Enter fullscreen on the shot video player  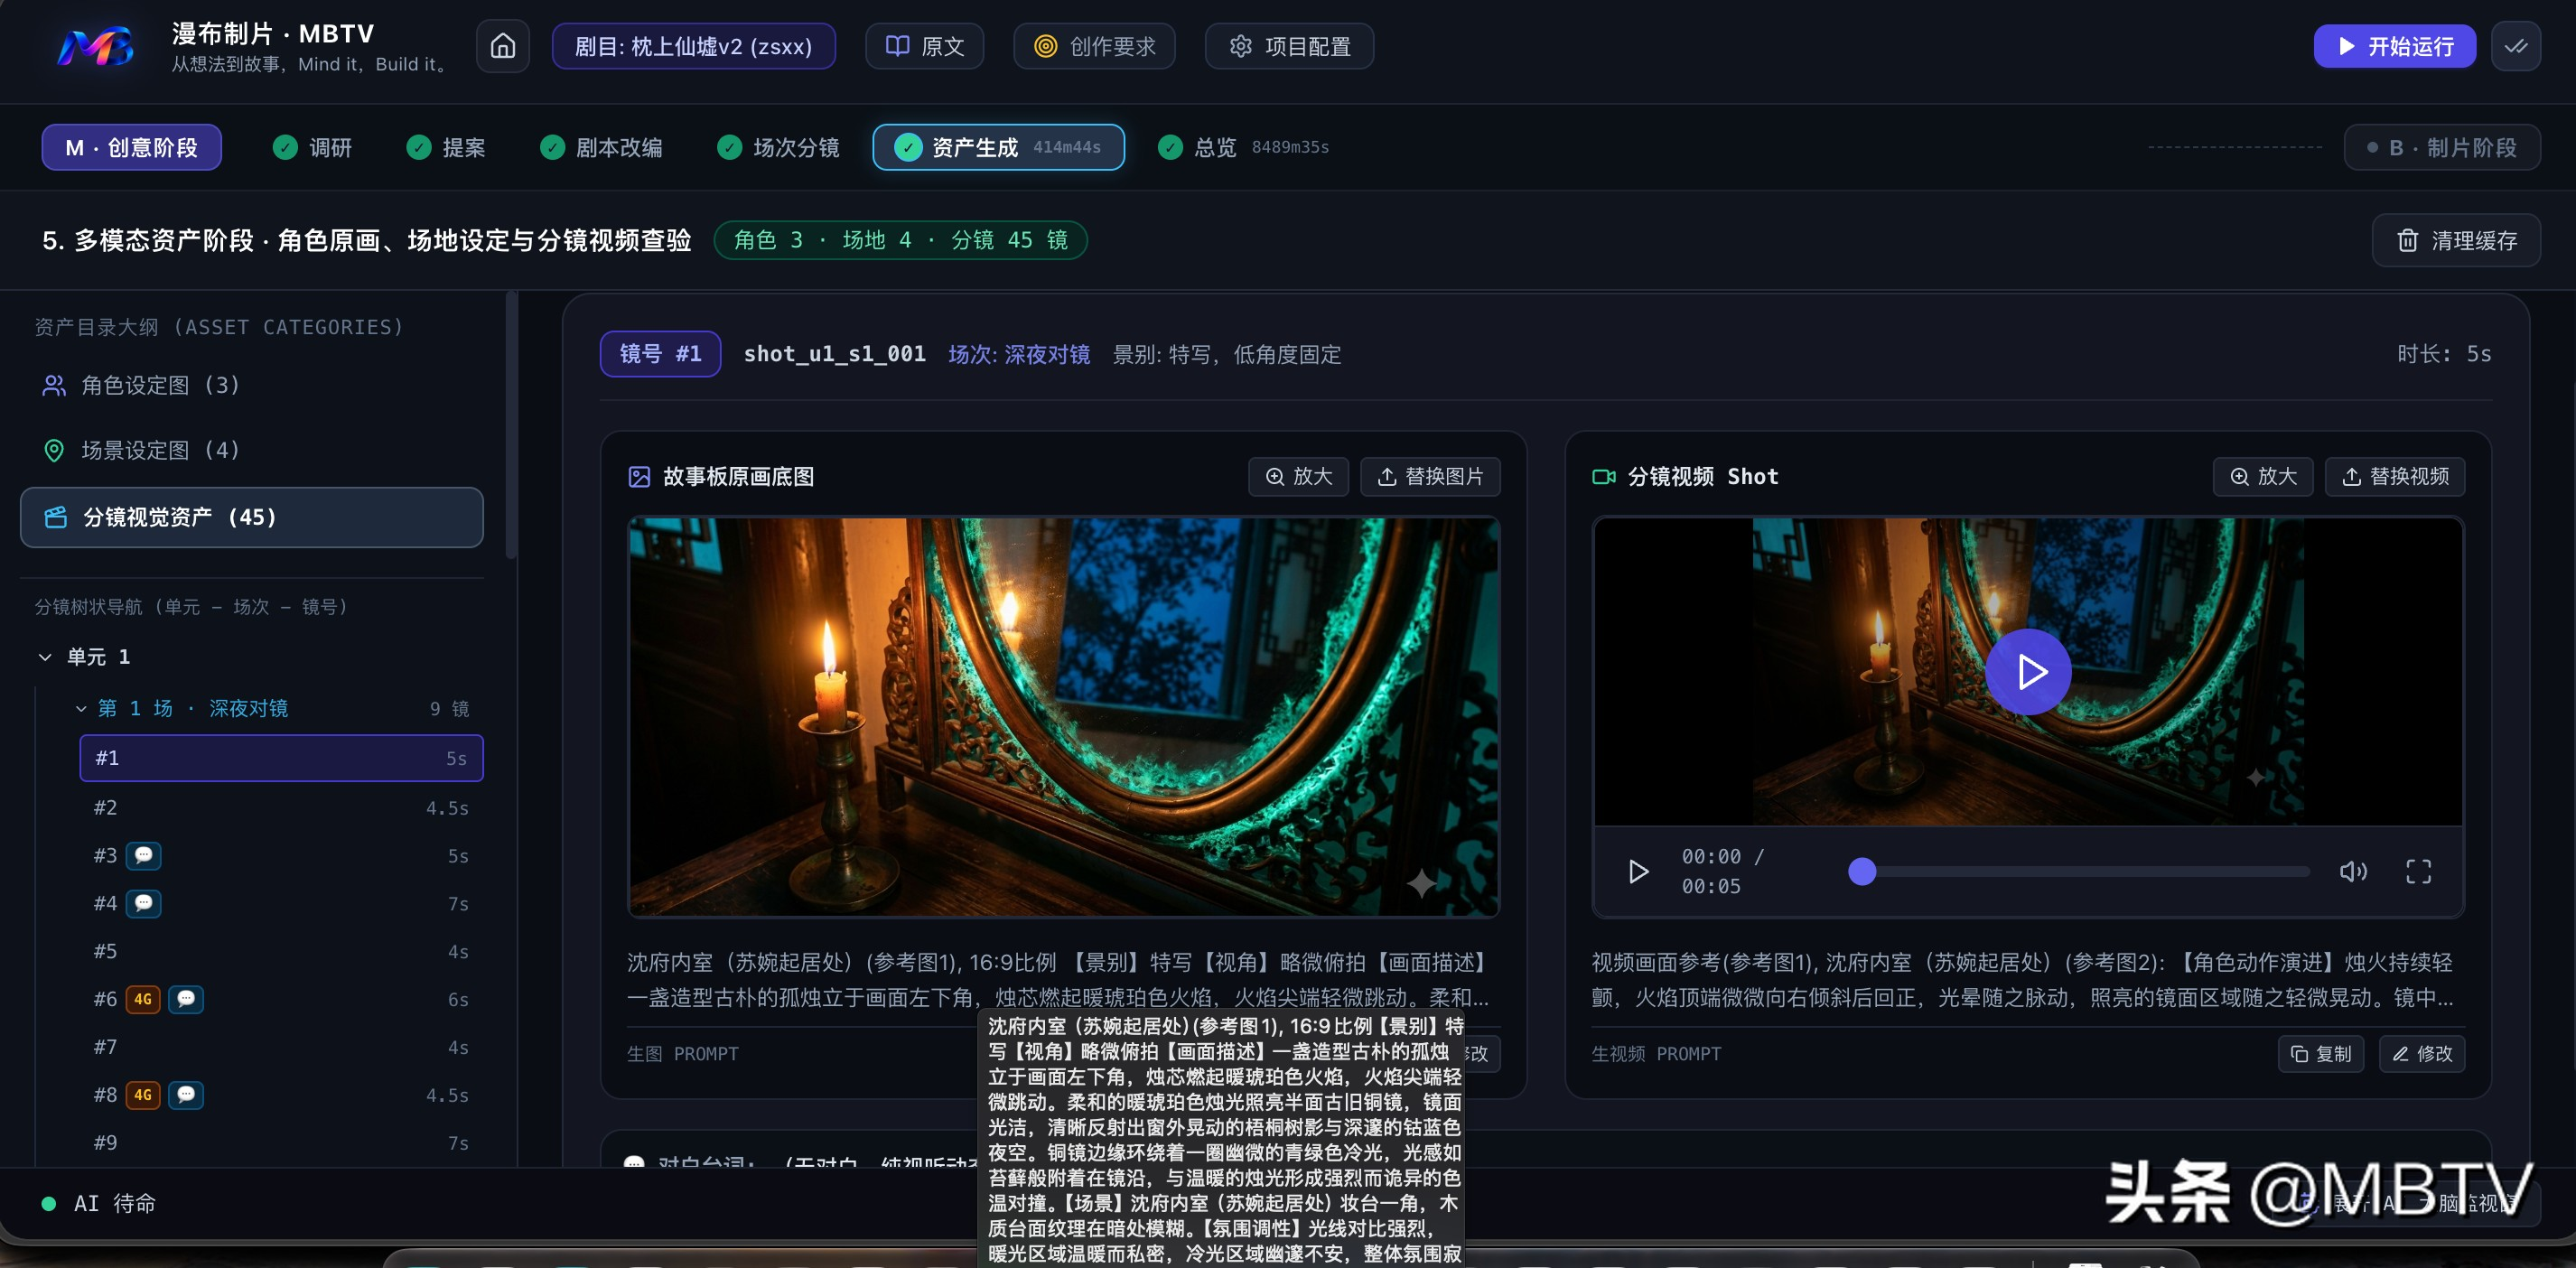pos(2418,871)
